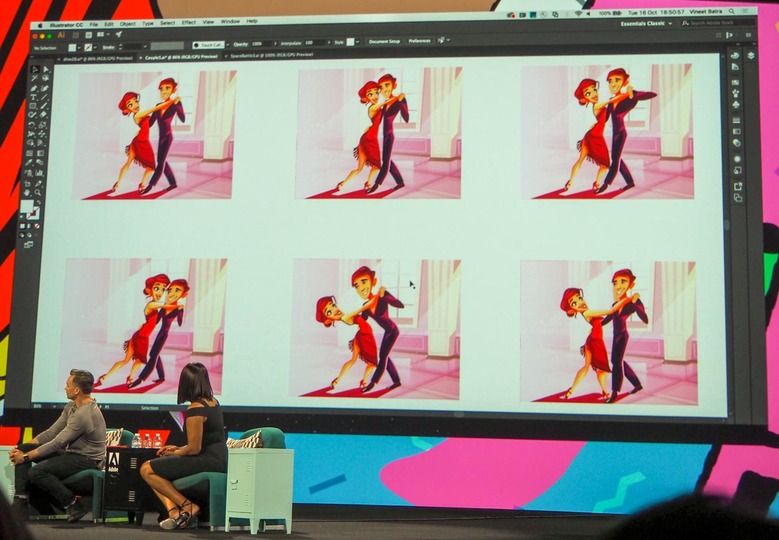Choose the Direct Selection arrow tool

tap(46, 70)
